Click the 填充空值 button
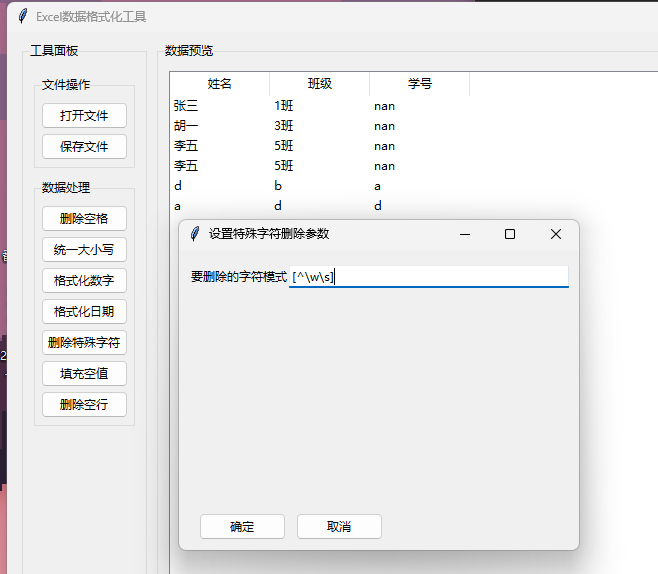 pyautogui.click(x=84, y=373)
